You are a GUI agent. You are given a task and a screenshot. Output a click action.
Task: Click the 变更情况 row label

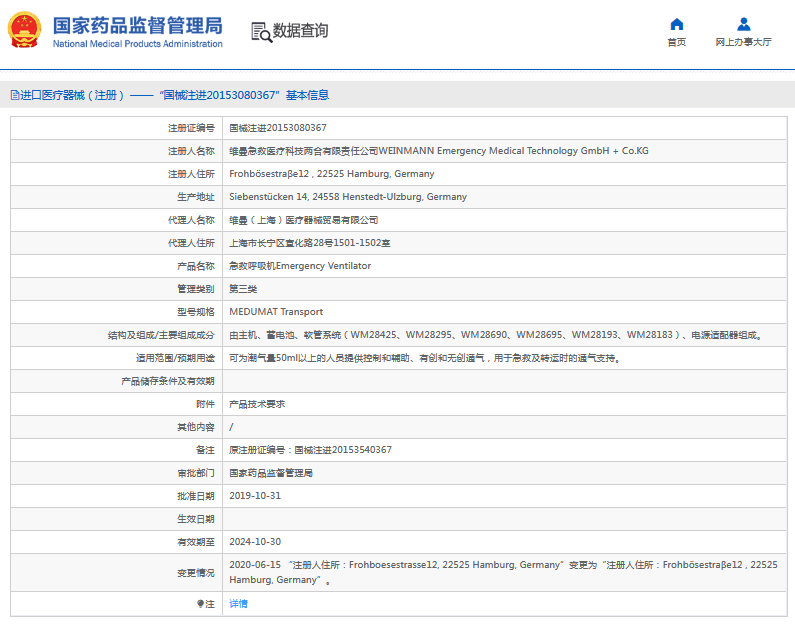(196, 573)
